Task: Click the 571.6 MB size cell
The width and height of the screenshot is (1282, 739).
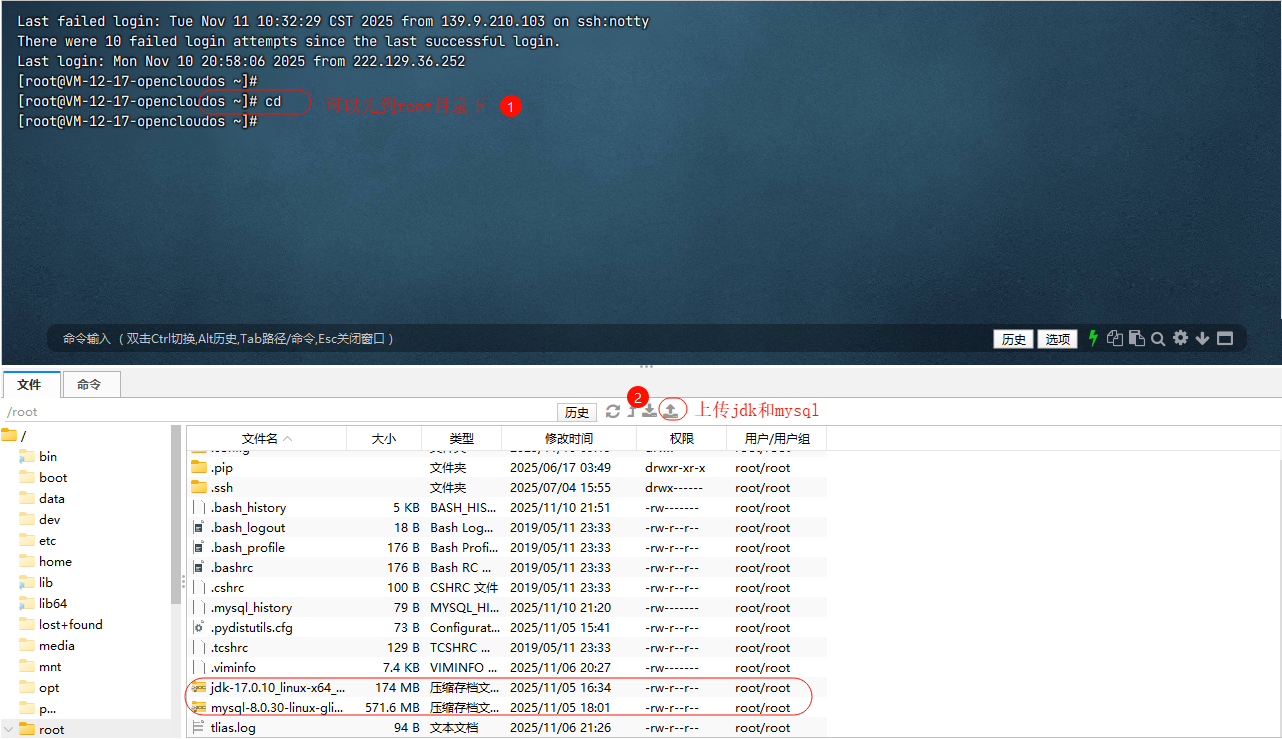Action: (x=392, y=707)
